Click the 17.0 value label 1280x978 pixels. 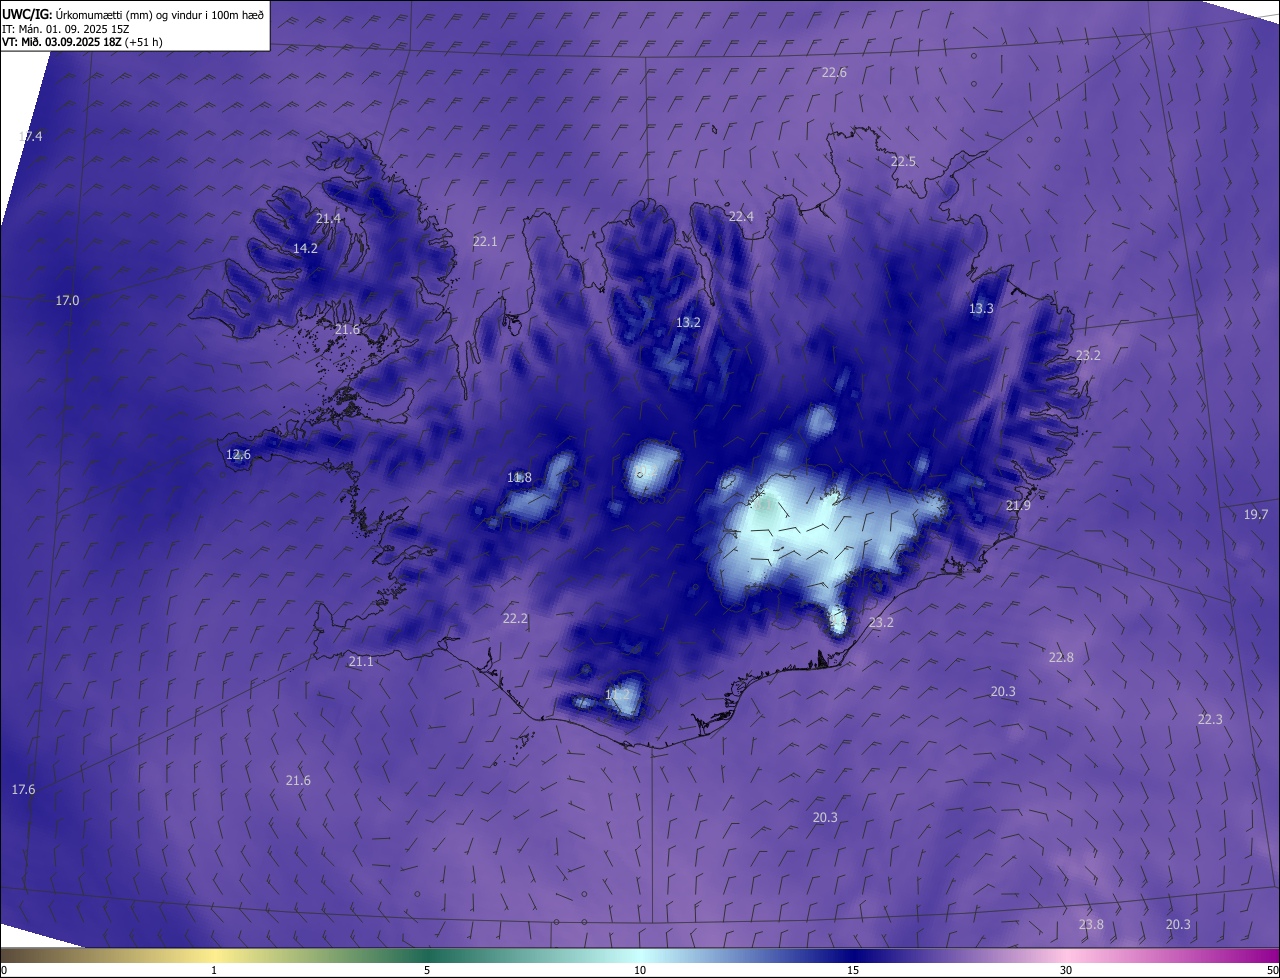[67, 300]
